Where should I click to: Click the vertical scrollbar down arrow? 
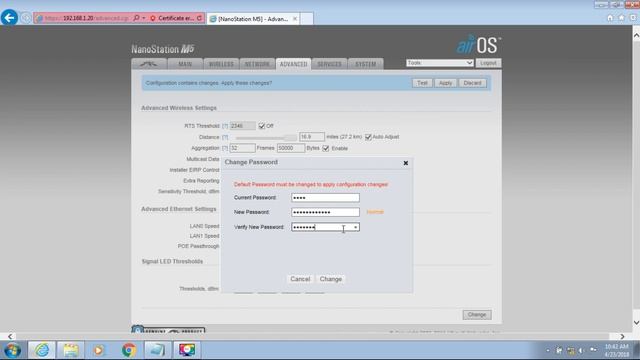[636, 322]
